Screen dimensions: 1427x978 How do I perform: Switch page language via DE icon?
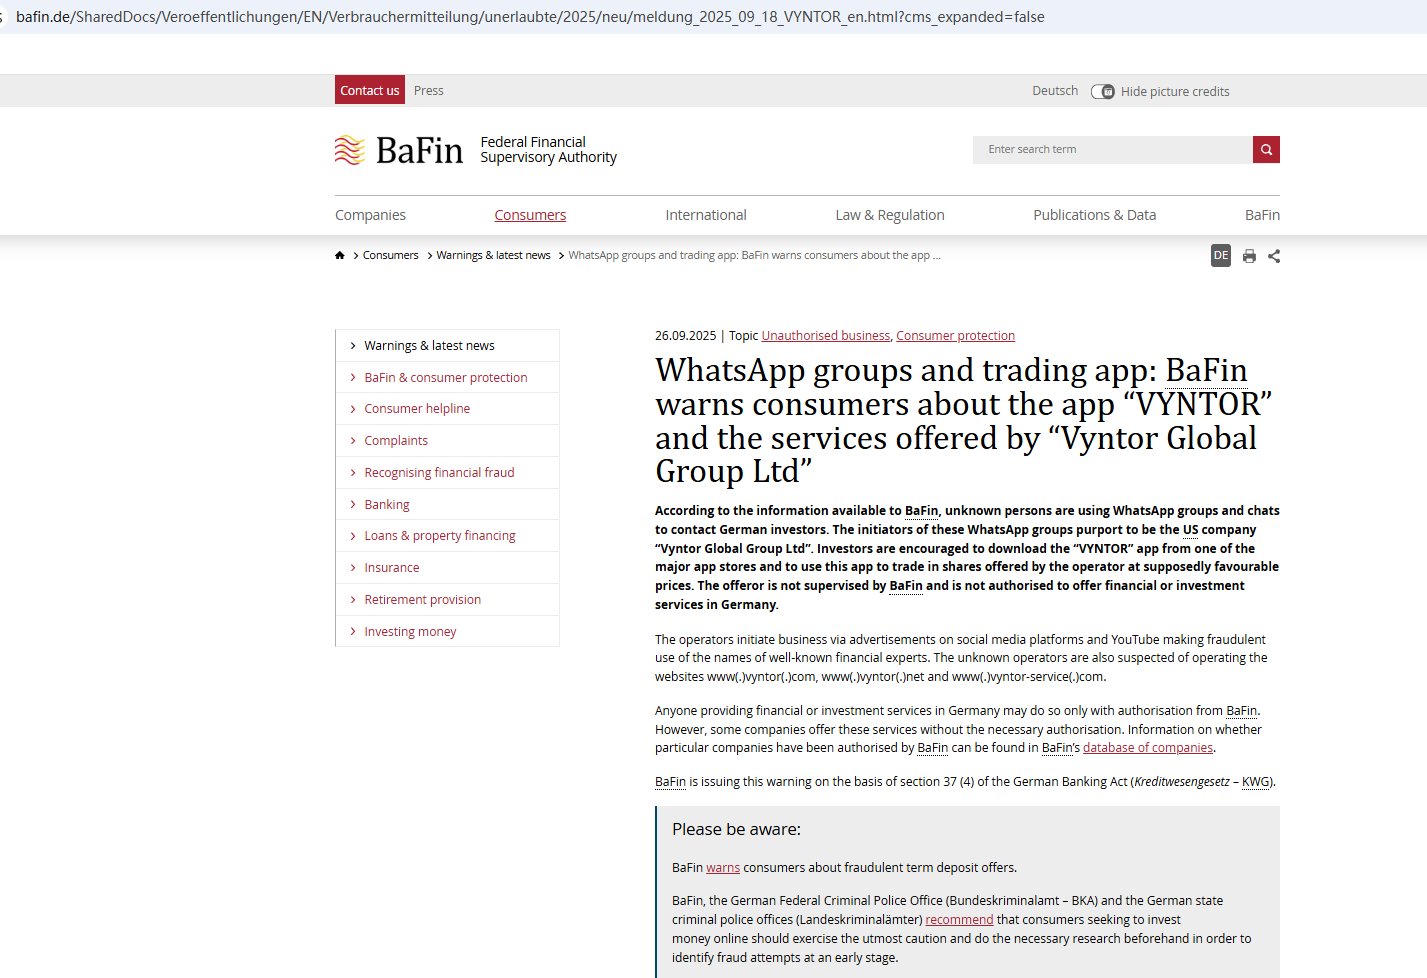[x=1220, y=256]
